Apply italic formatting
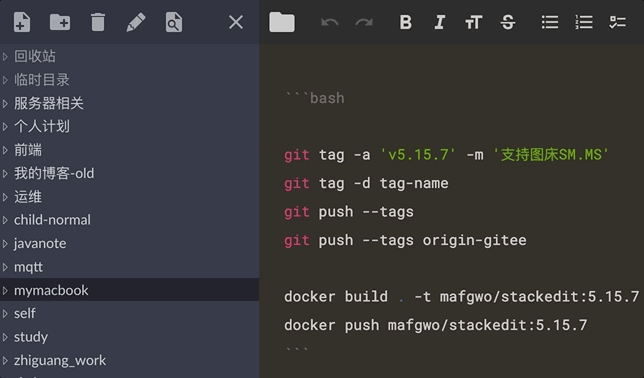This screenshot has height=378, width=644. (x=439, y=22)
